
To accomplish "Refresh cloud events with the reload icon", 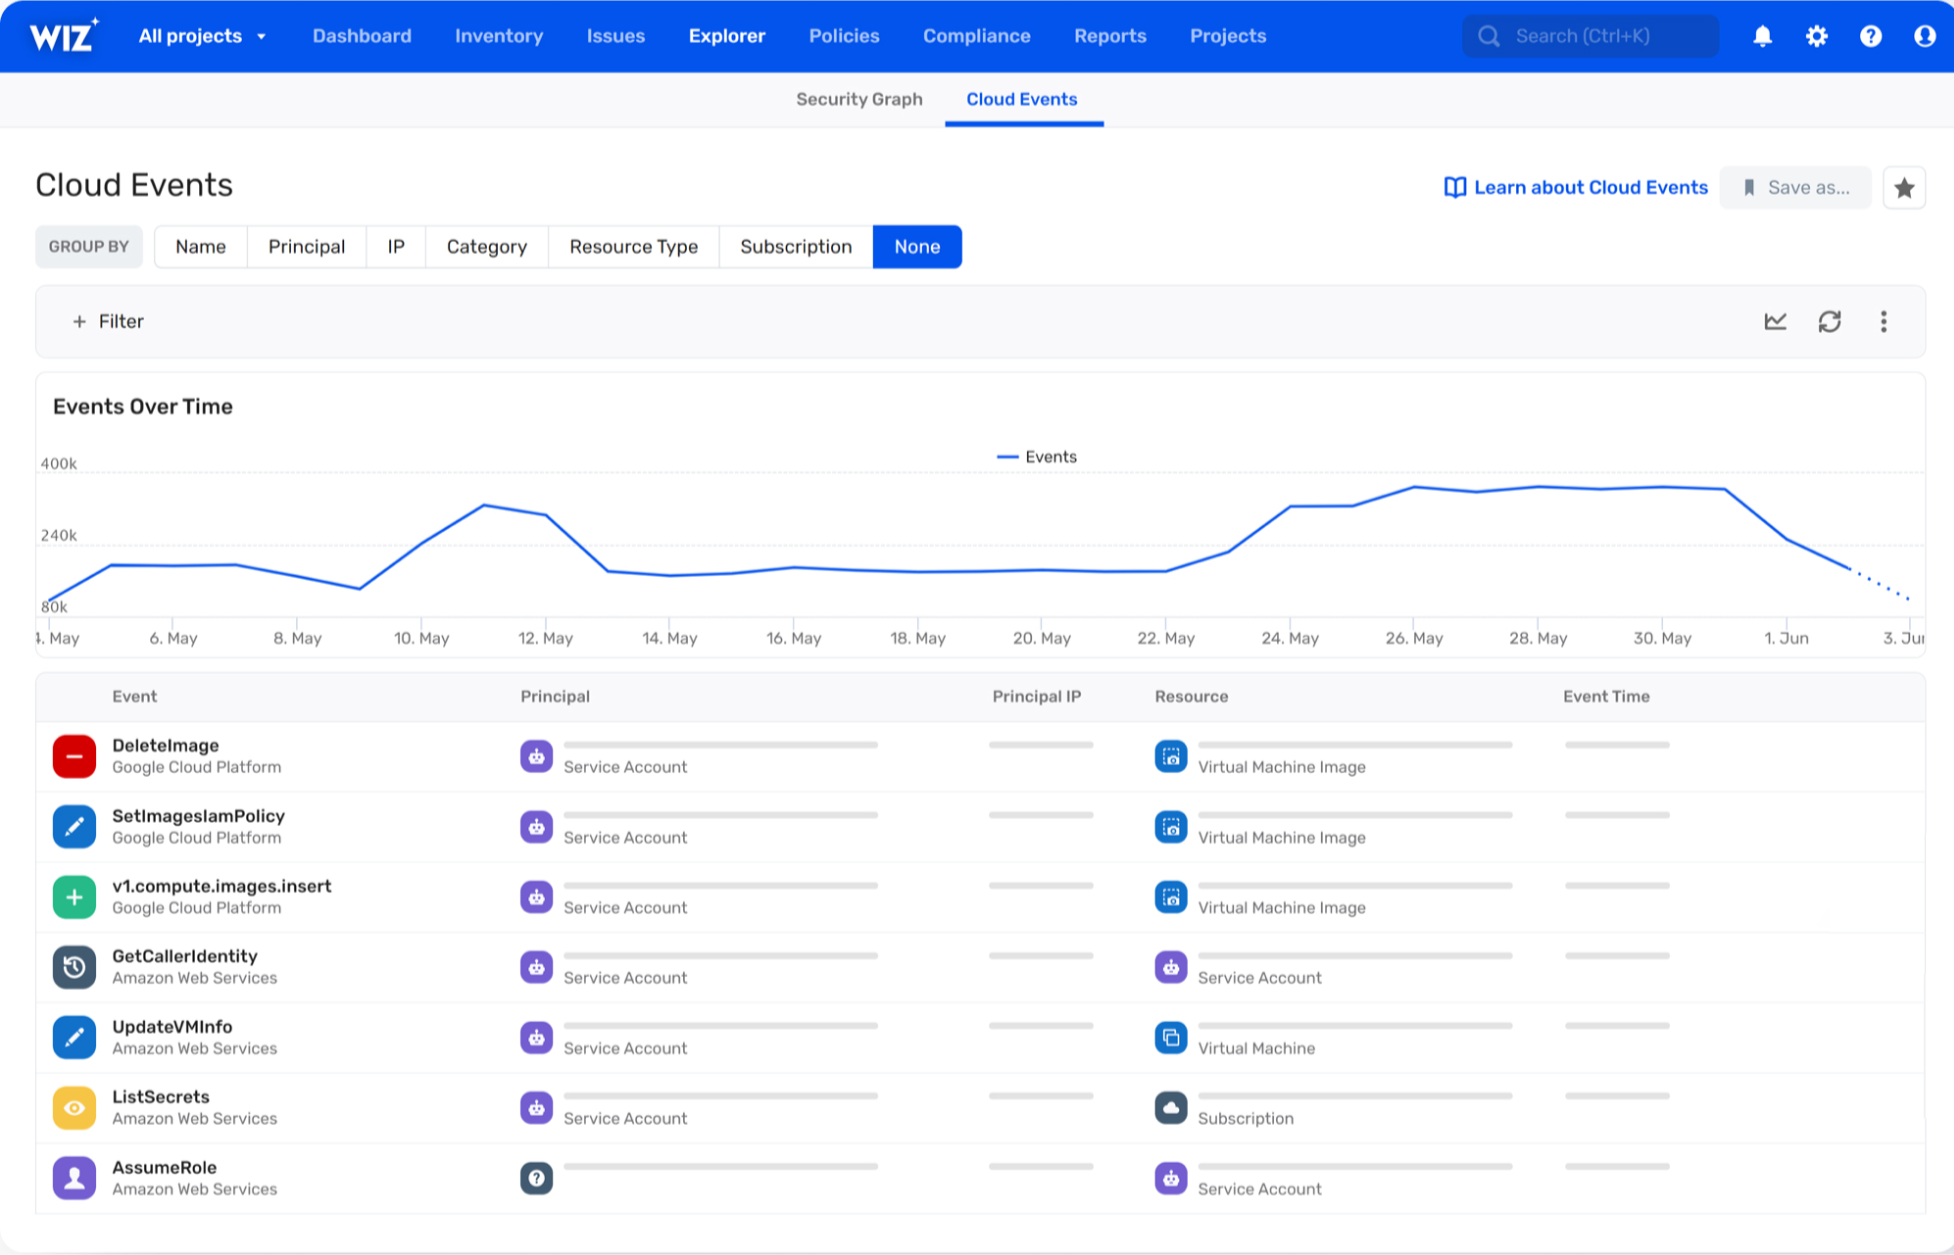I will 1829,321.
